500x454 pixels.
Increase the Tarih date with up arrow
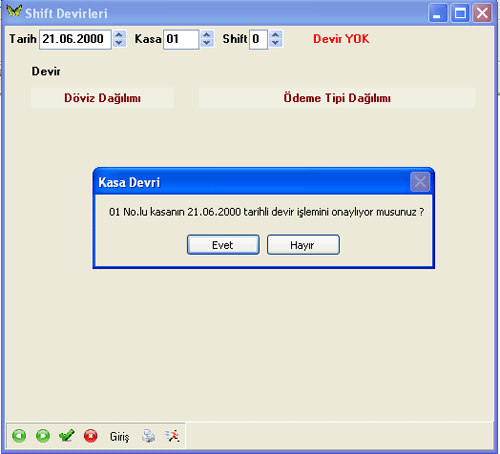(119, 35)
